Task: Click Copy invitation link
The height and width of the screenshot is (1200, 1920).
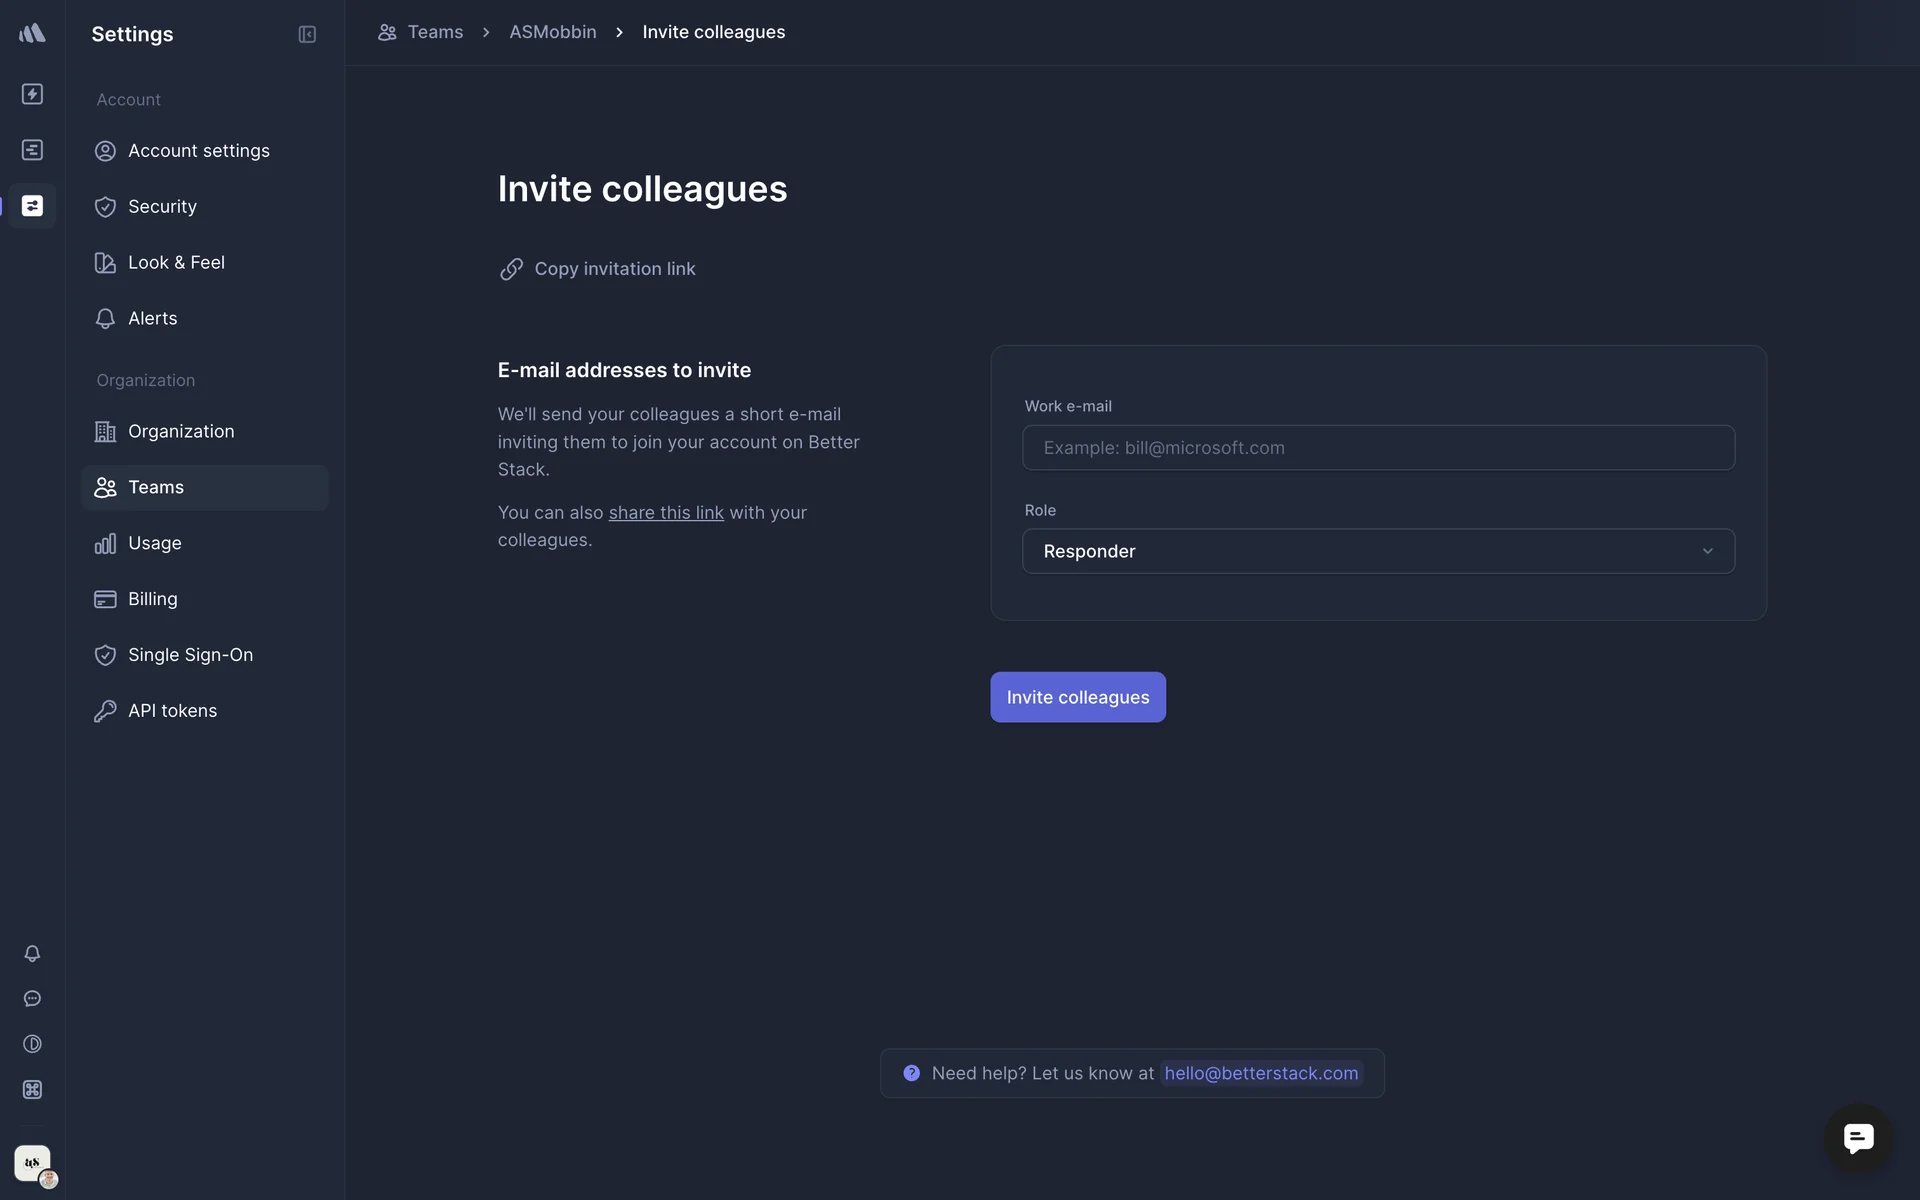Action: click(x=614, y=269)
